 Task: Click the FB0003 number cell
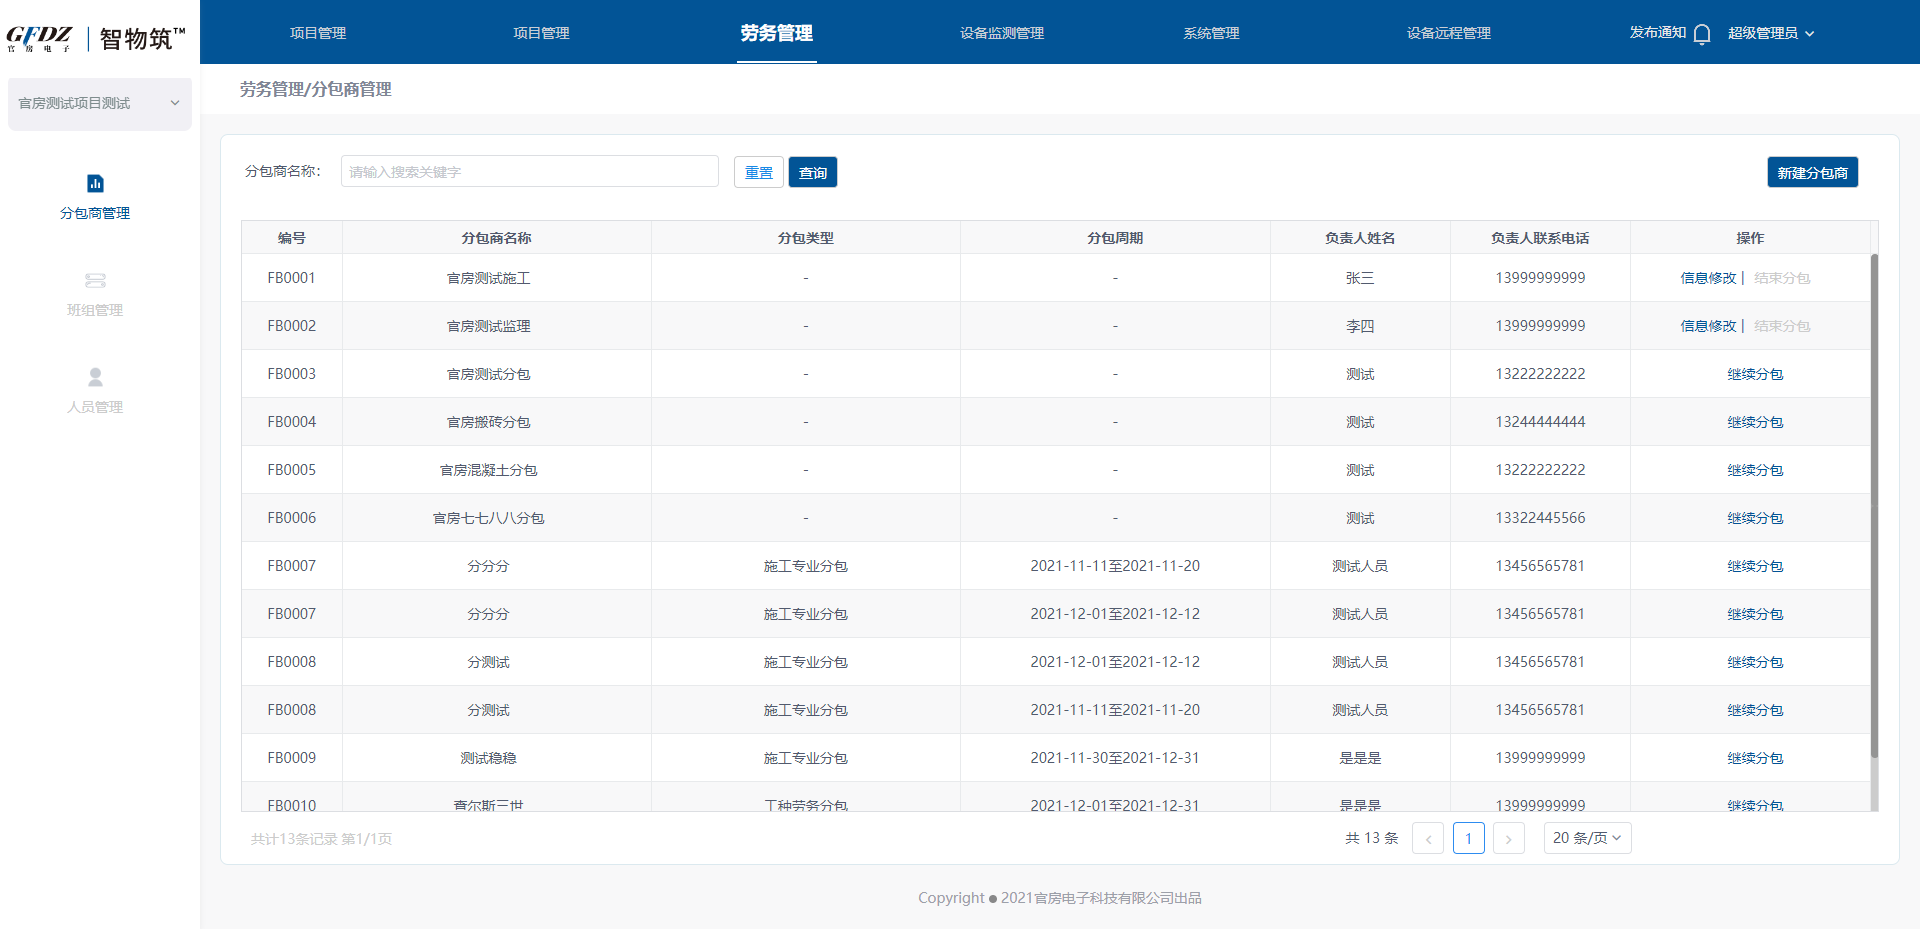click(292, 374)
